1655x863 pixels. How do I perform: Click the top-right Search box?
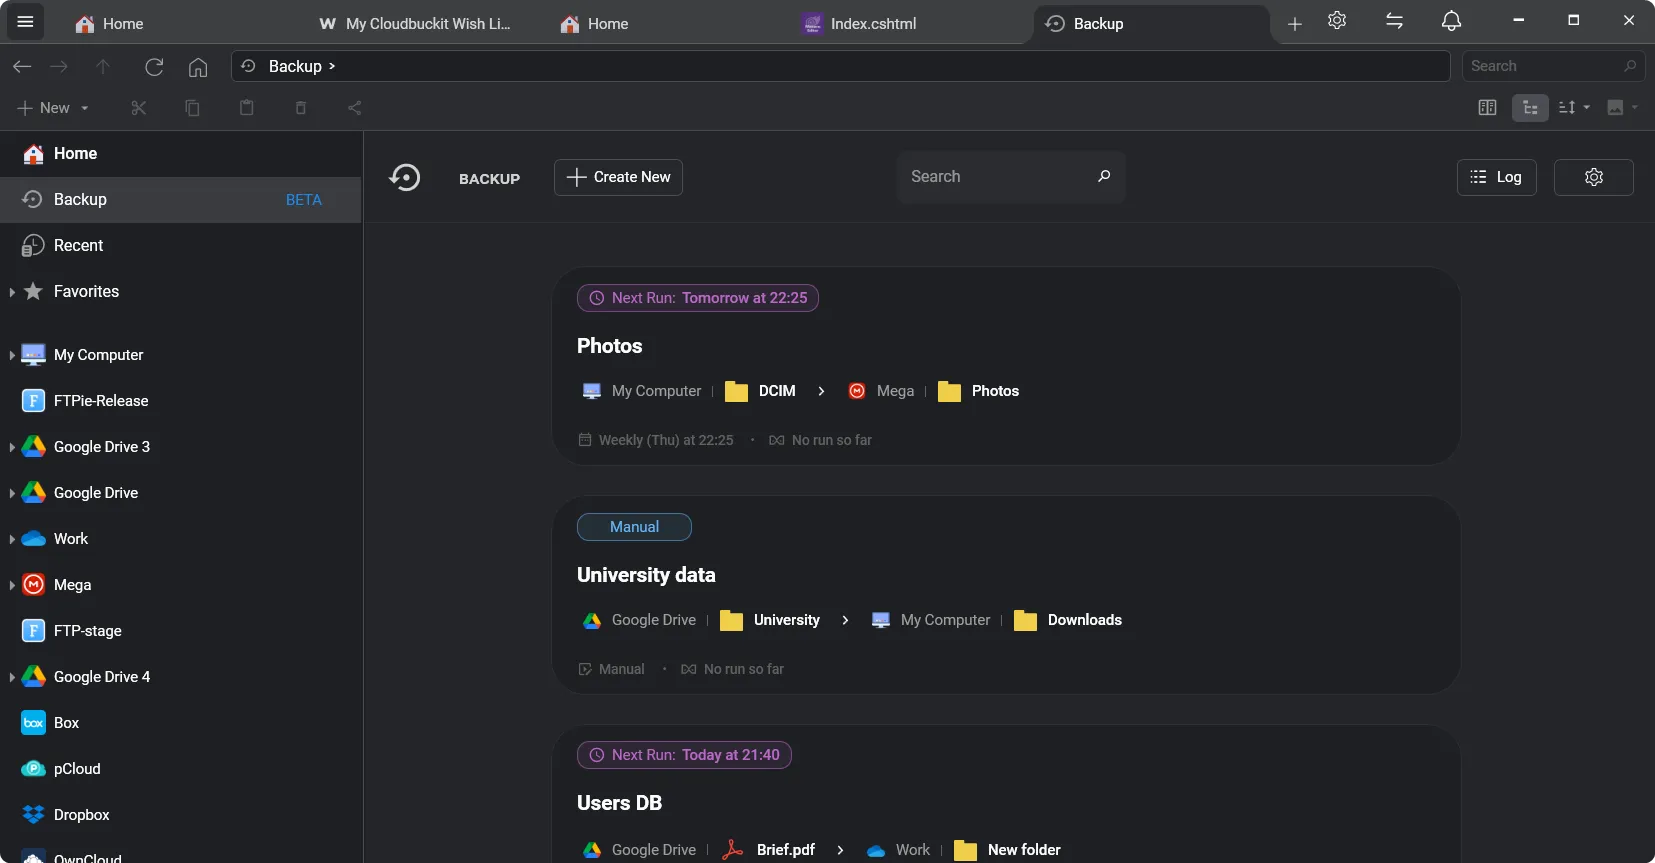pyautogui.click(x=1553, y=66)
